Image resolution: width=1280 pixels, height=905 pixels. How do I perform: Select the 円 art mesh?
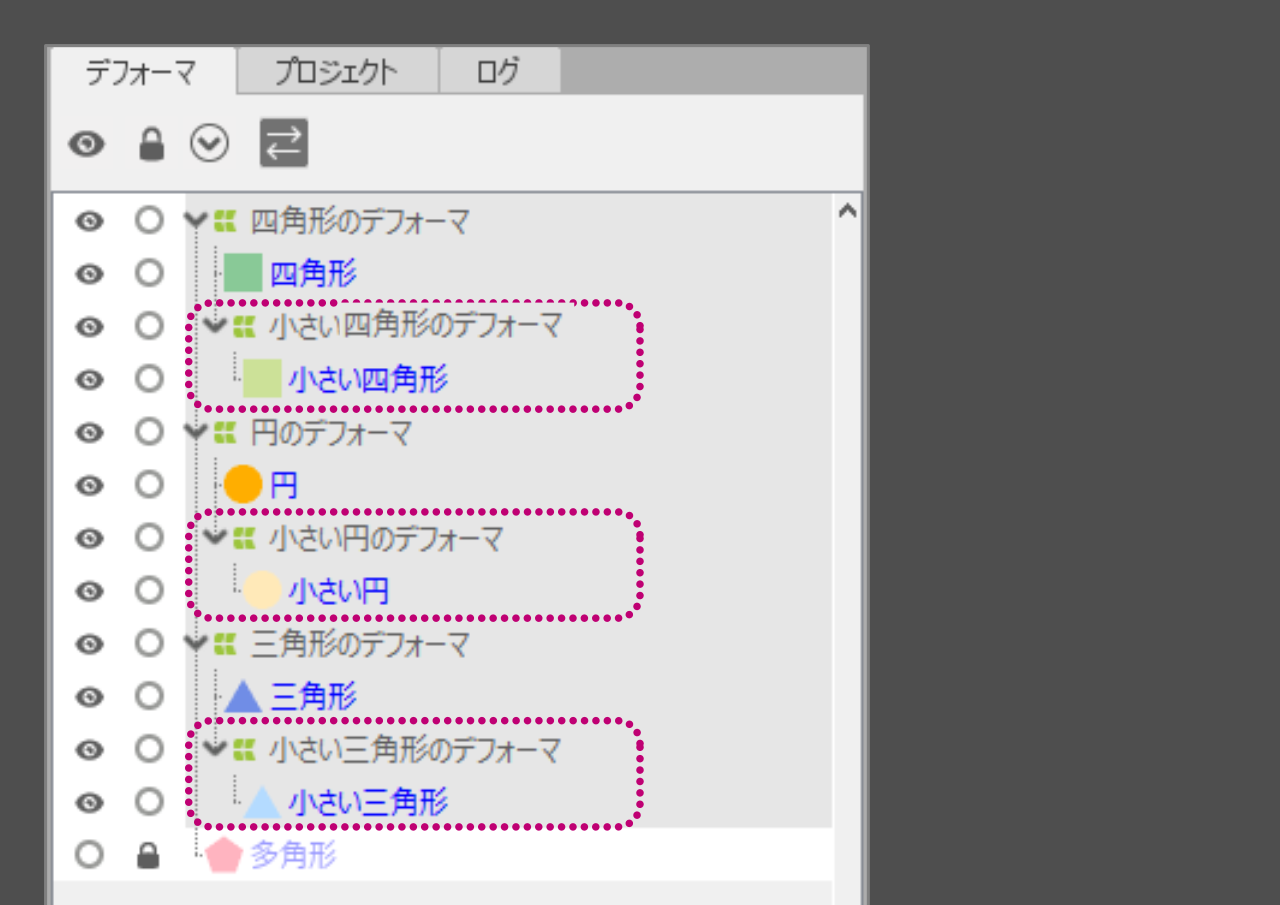coord(284,486)
